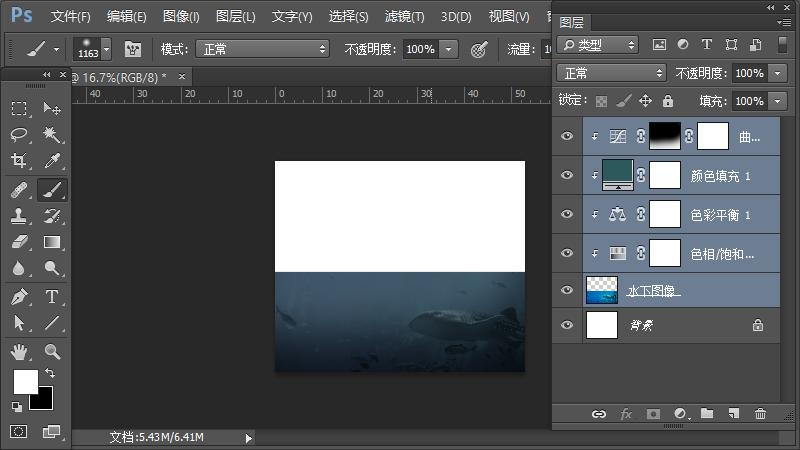This screenshot has width=800, height=450.
Task: Filter layers by smart object type
Action: [756, 45]
